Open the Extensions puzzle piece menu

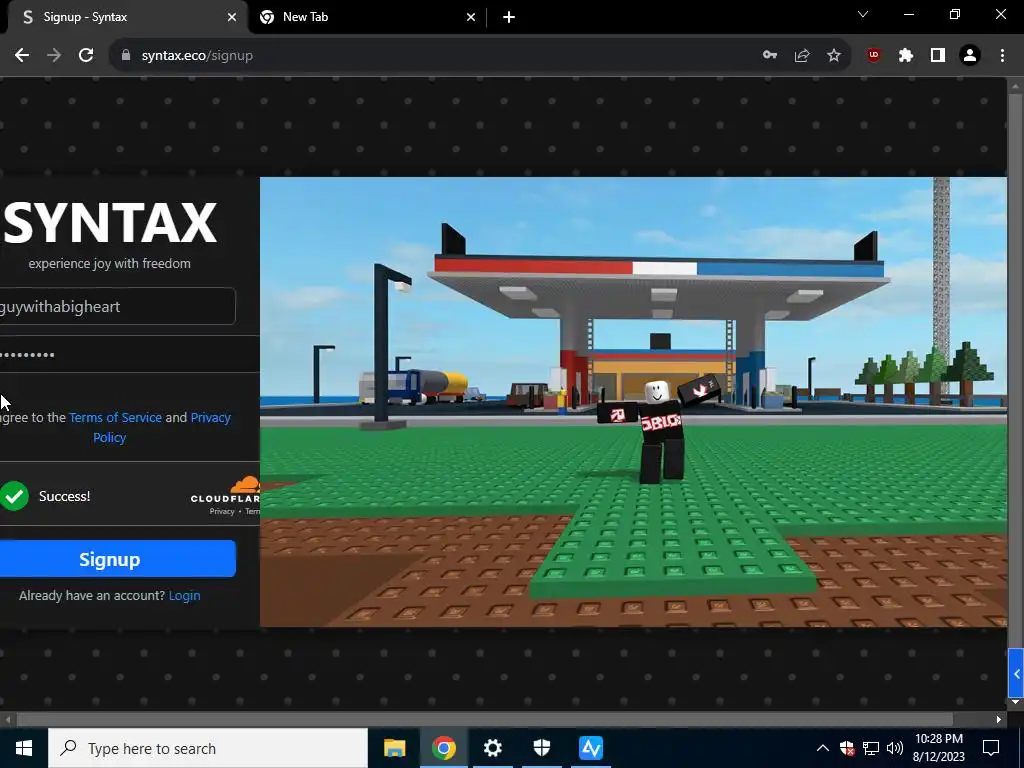905,56
